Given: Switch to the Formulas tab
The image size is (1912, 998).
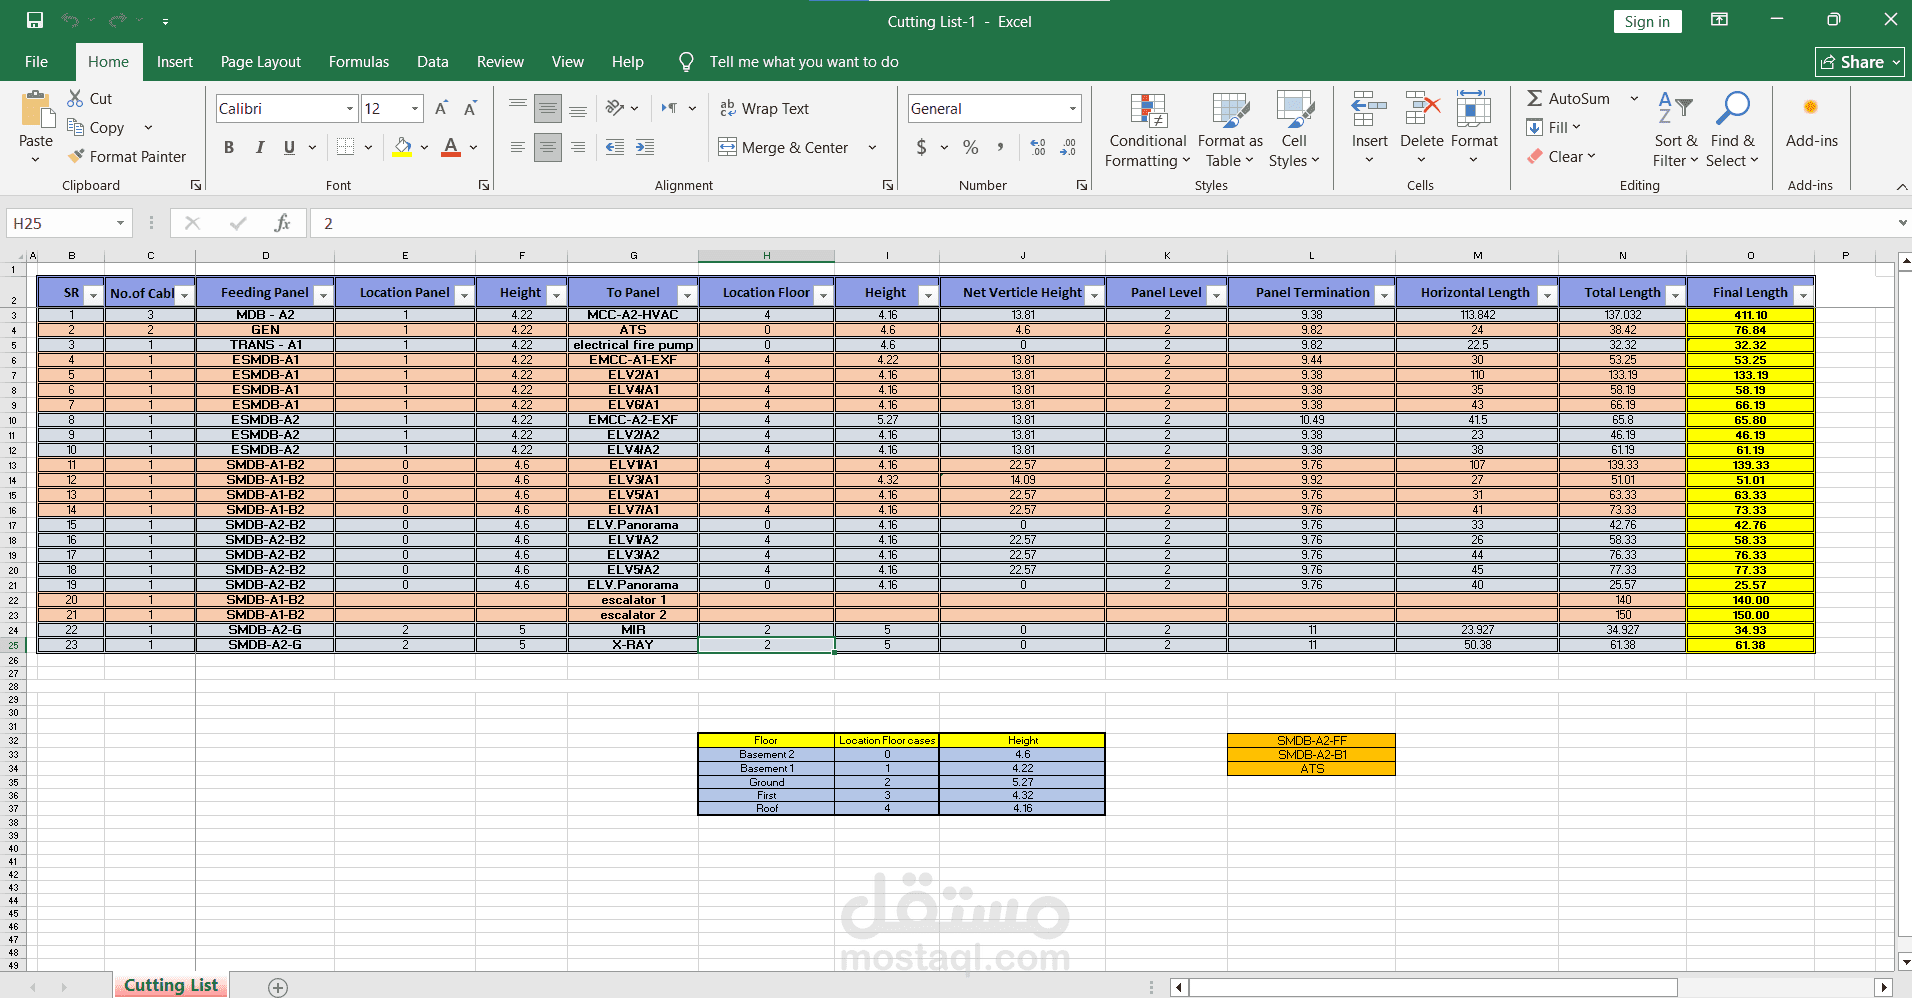Looking at the screenshot, I should click(359, 61).
